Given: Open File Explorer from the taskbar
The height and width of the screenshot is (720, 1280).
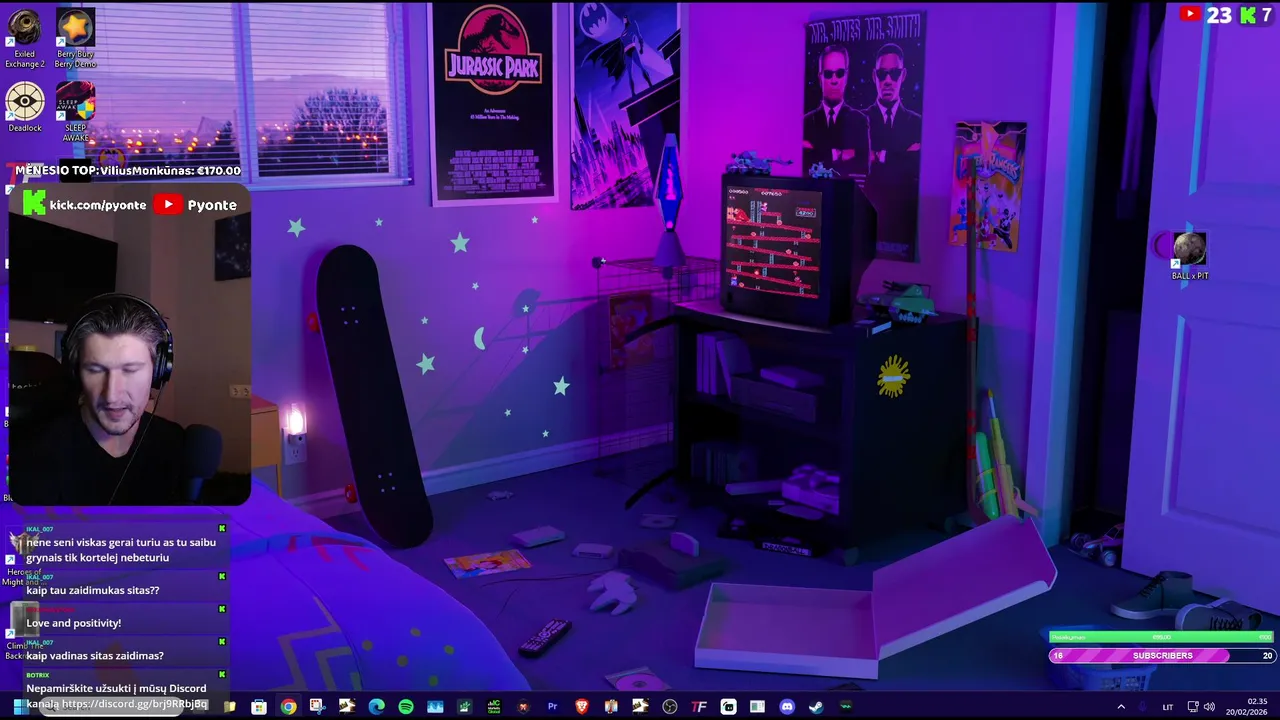Looking at the screenshot, I should 229,707.
